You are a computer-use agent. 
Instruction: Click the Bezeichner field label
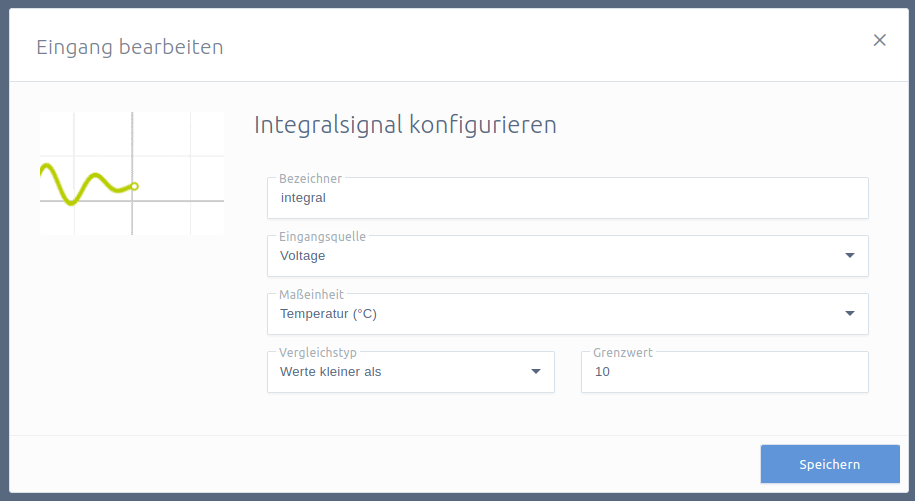(310, 178)
